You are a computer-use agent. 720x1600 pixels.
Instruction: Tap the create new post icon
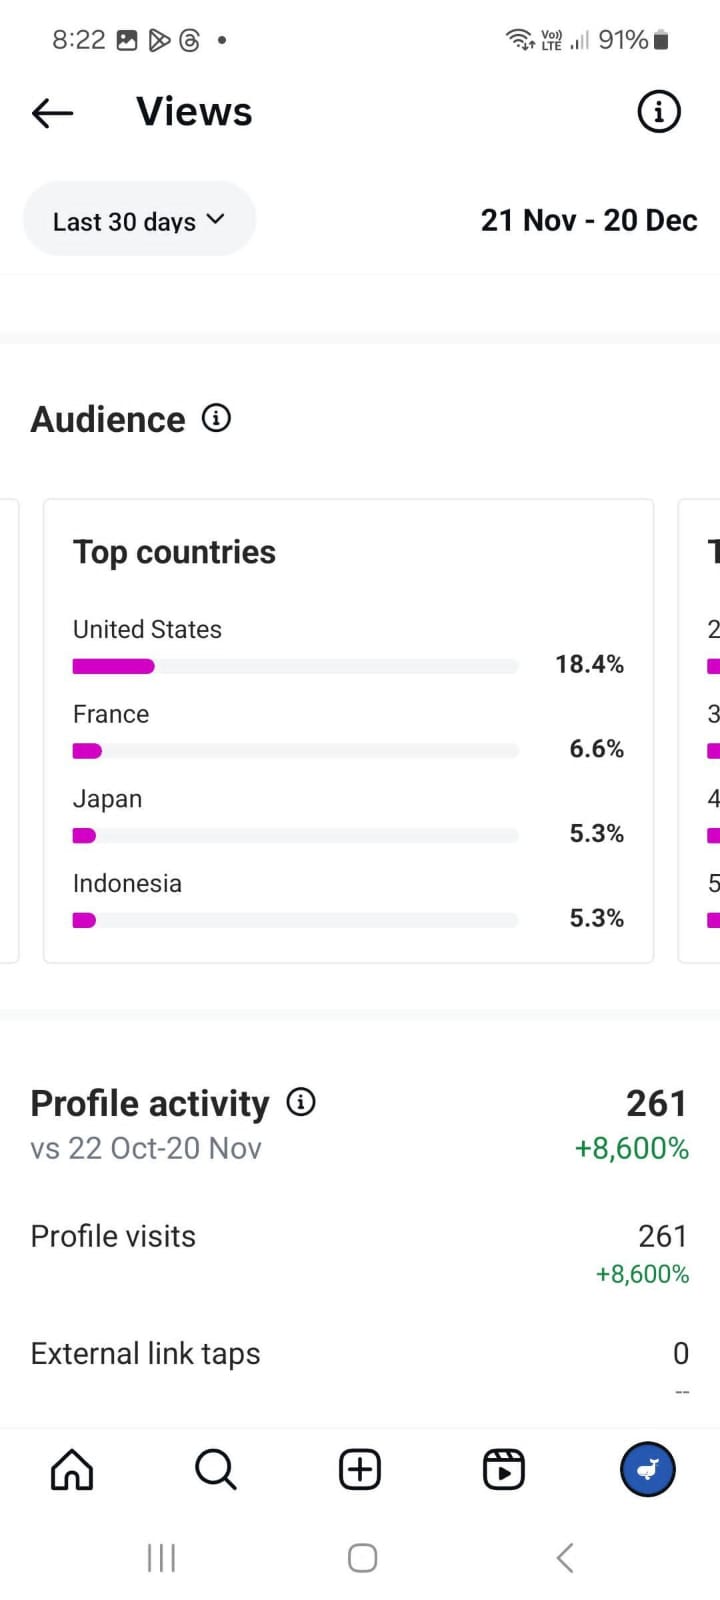click(x=360, y=1470)
